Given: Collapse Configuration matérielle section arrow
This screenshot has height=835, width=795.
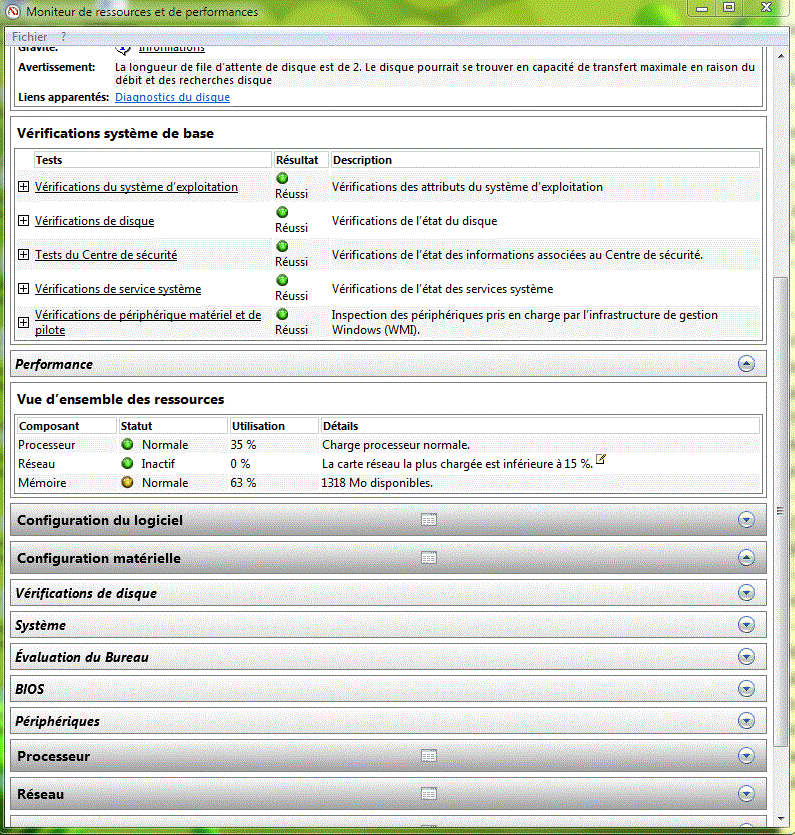Looking at the screenshot, I should pyautogui.click(x=746, y=558).
